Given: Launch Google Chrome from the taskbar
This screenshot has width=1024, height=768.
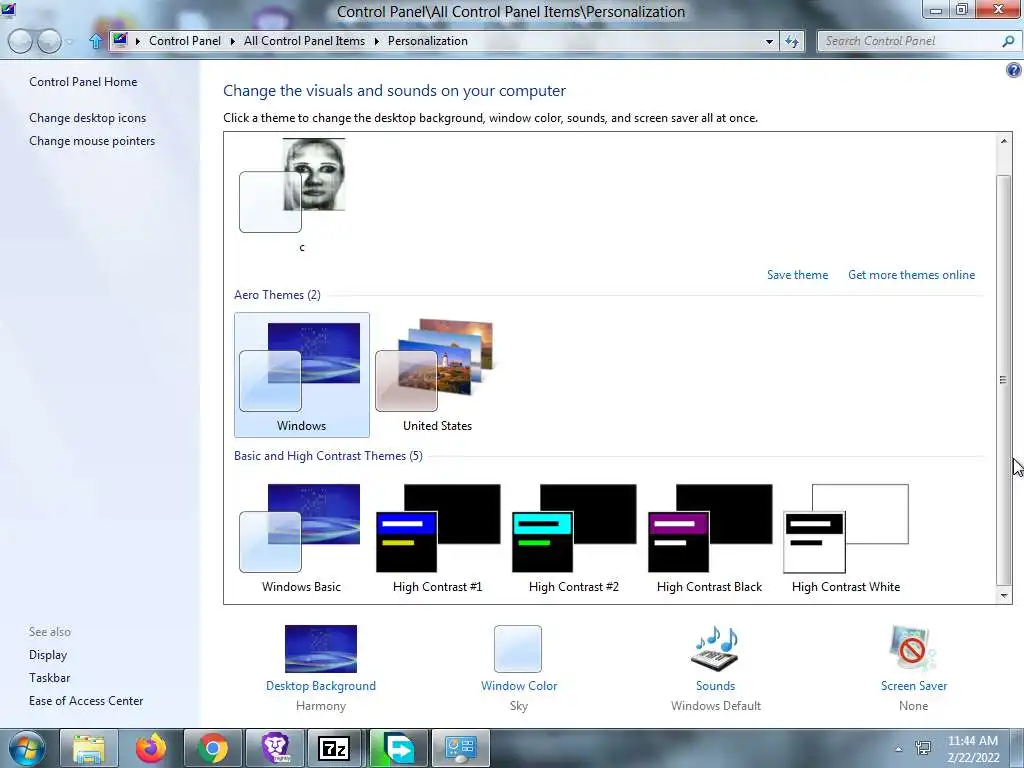Looking at the screenshot, I should click(x=213, y=748).
